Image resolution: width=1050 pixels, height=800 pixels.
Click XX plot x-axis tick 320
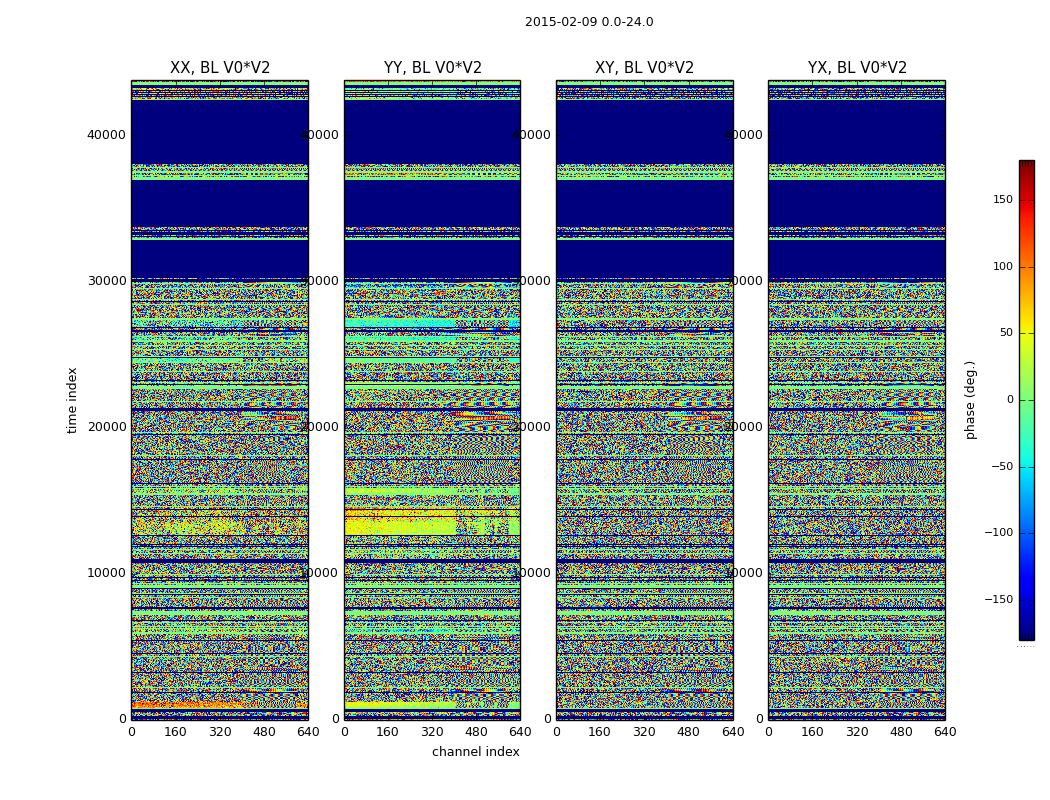tap(220, 732)
